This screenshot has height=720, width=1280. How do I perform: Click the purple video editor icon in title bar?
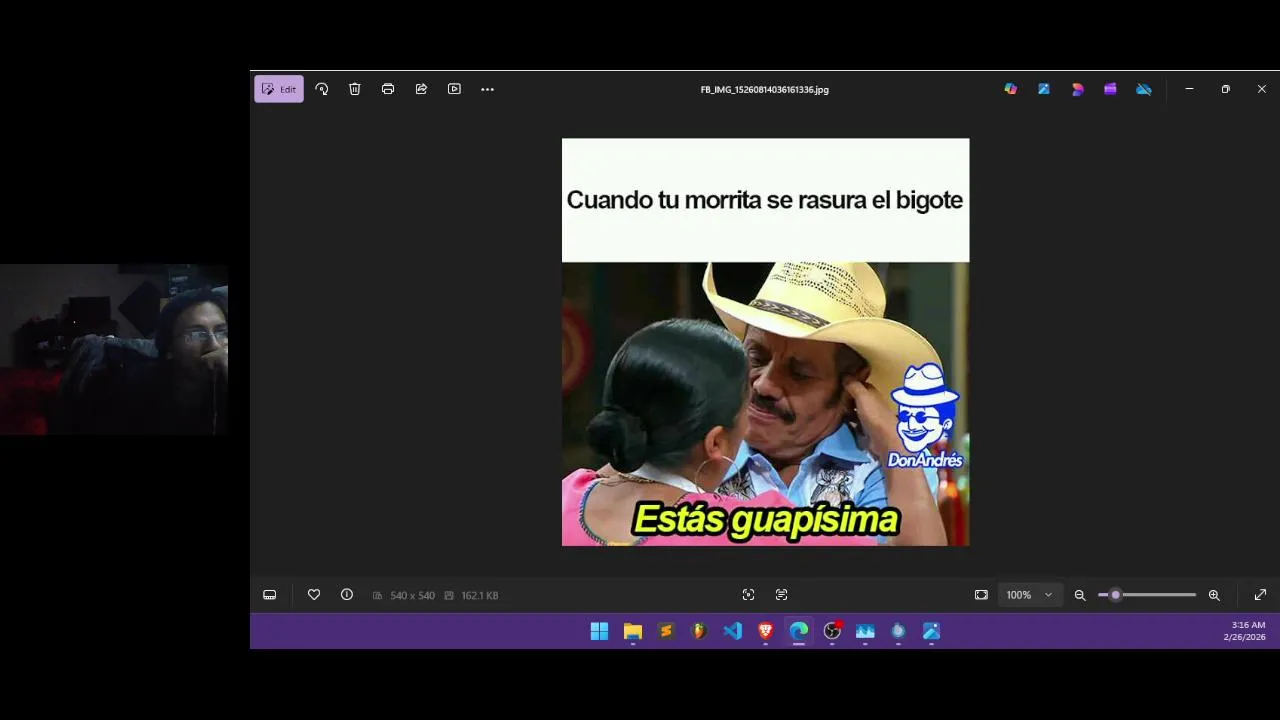pos(1110,89)
